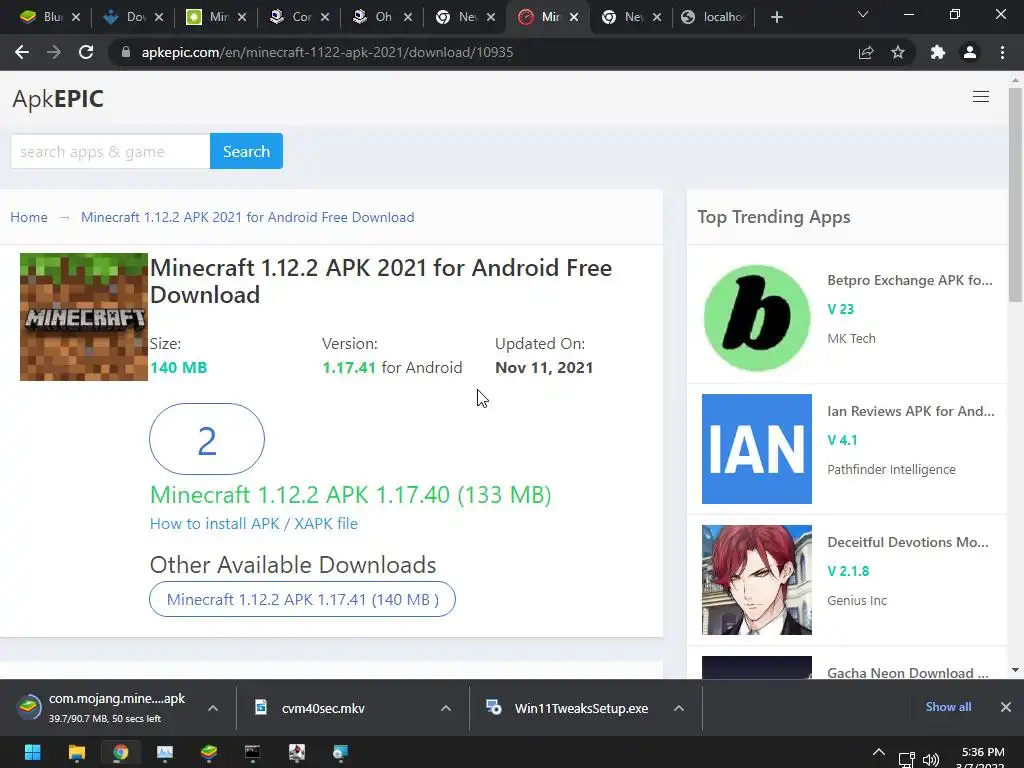Click the 'Pathfinder Intelligence' developer text

(x=891, y=470)
